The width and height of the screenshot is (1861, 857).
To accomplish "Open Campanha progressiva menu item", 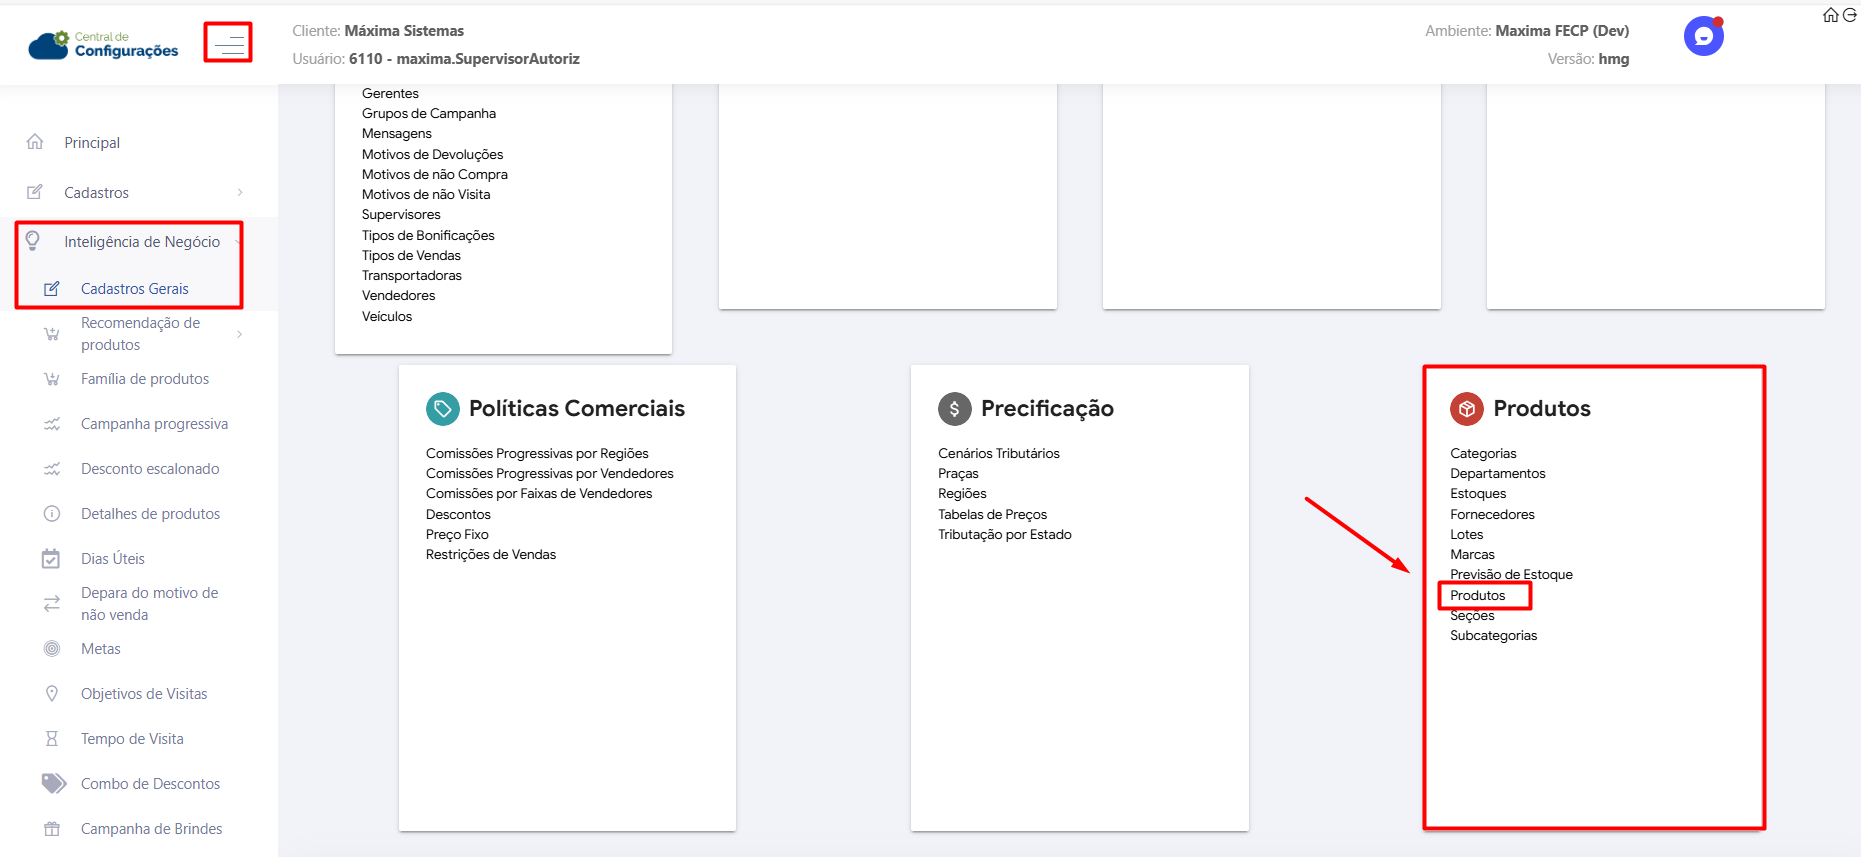I will [x=154, y=424].
